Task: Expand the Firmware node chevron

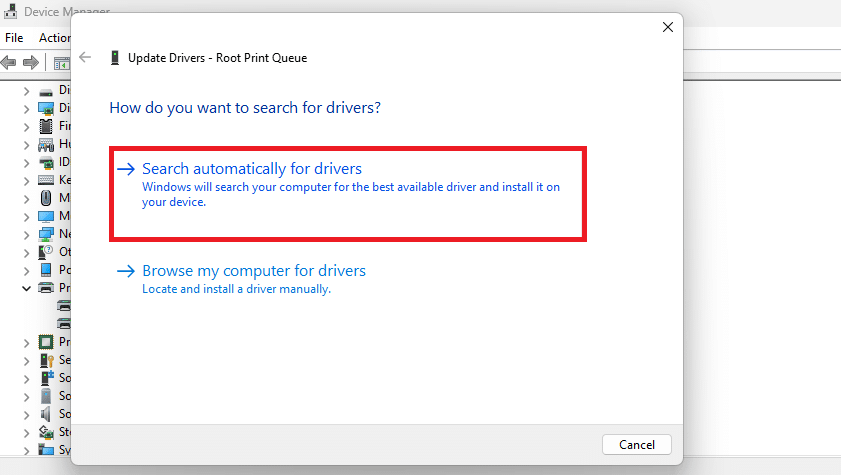Action: tap(26, 127)
